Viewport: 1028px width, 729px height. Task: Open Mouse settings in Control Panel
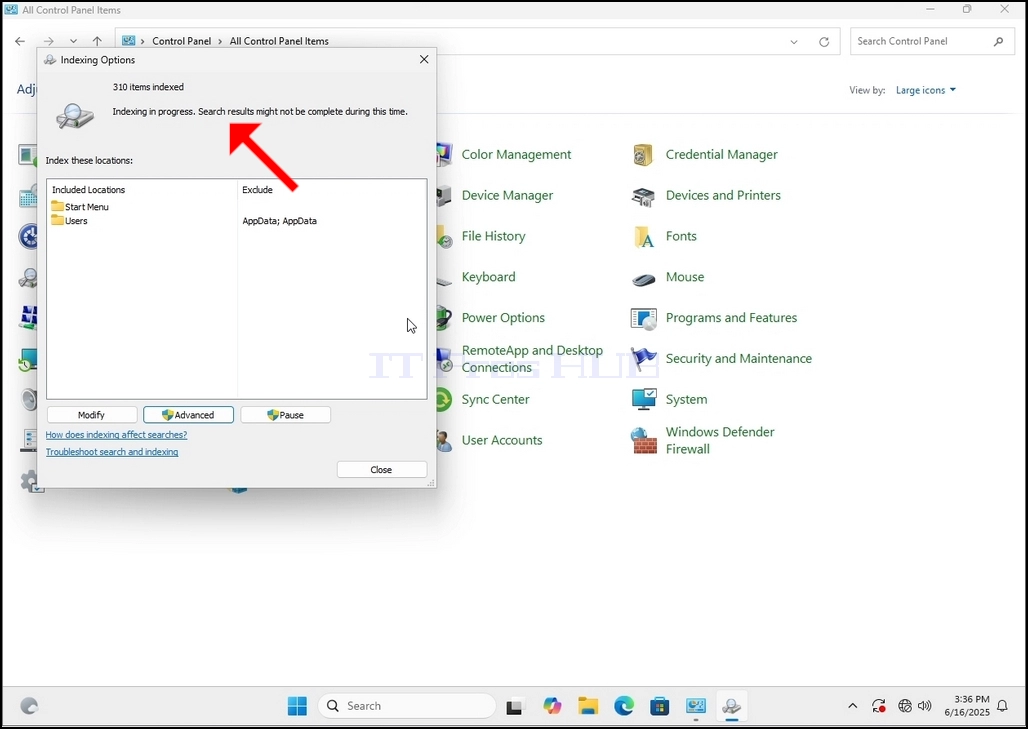click(684, 277)
